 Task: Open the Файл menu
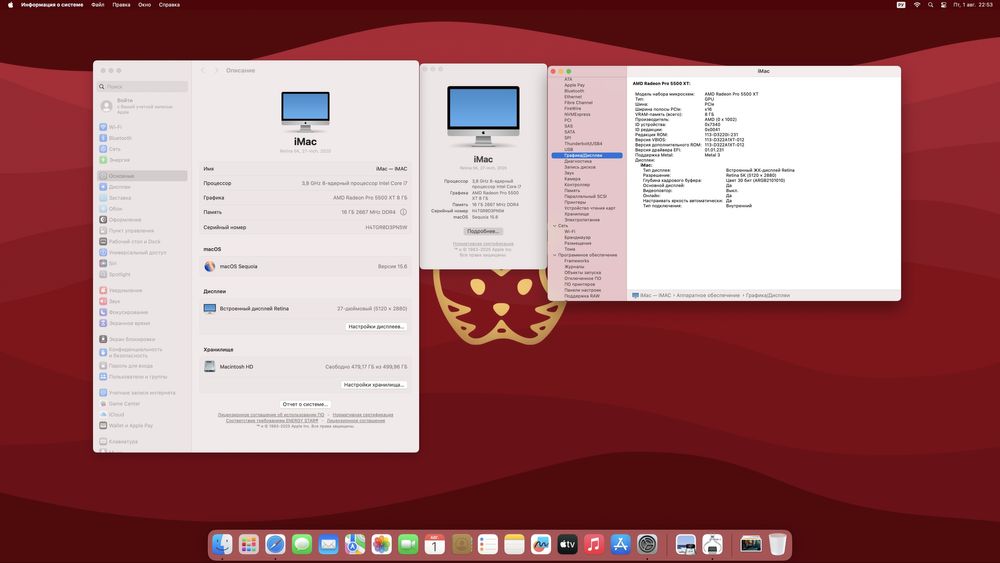pyautogui.click(x=98, y=4)
